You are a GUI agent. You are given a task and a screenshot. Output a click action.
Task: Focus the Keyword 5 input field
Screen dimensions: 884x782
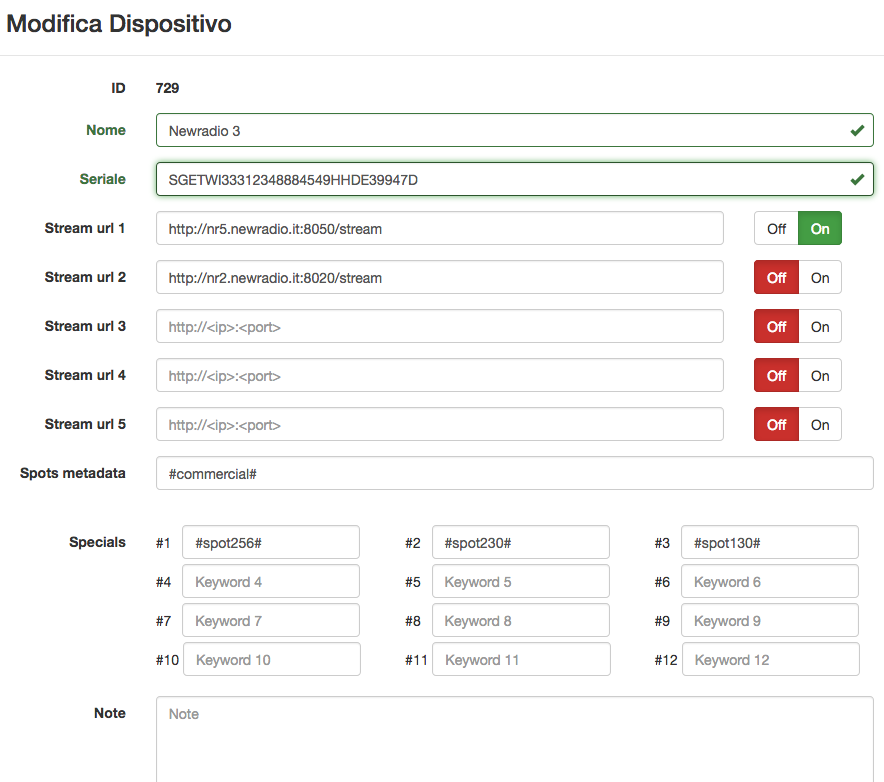[x=520, y=581]
